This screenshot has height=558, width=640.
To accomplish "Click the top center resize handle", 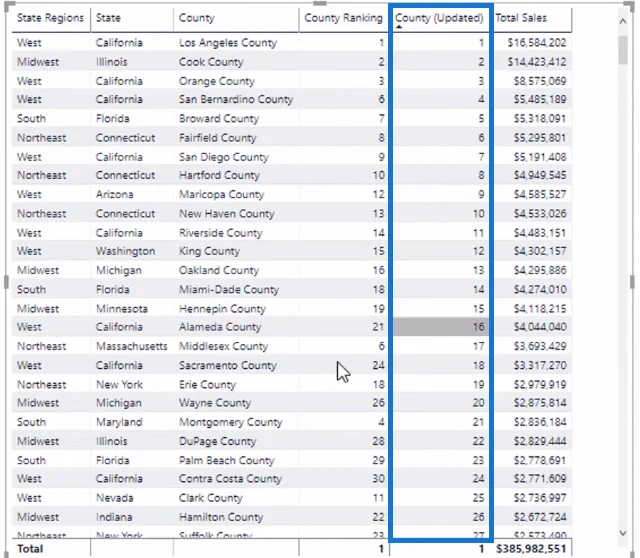I will (x=320, y=4).
